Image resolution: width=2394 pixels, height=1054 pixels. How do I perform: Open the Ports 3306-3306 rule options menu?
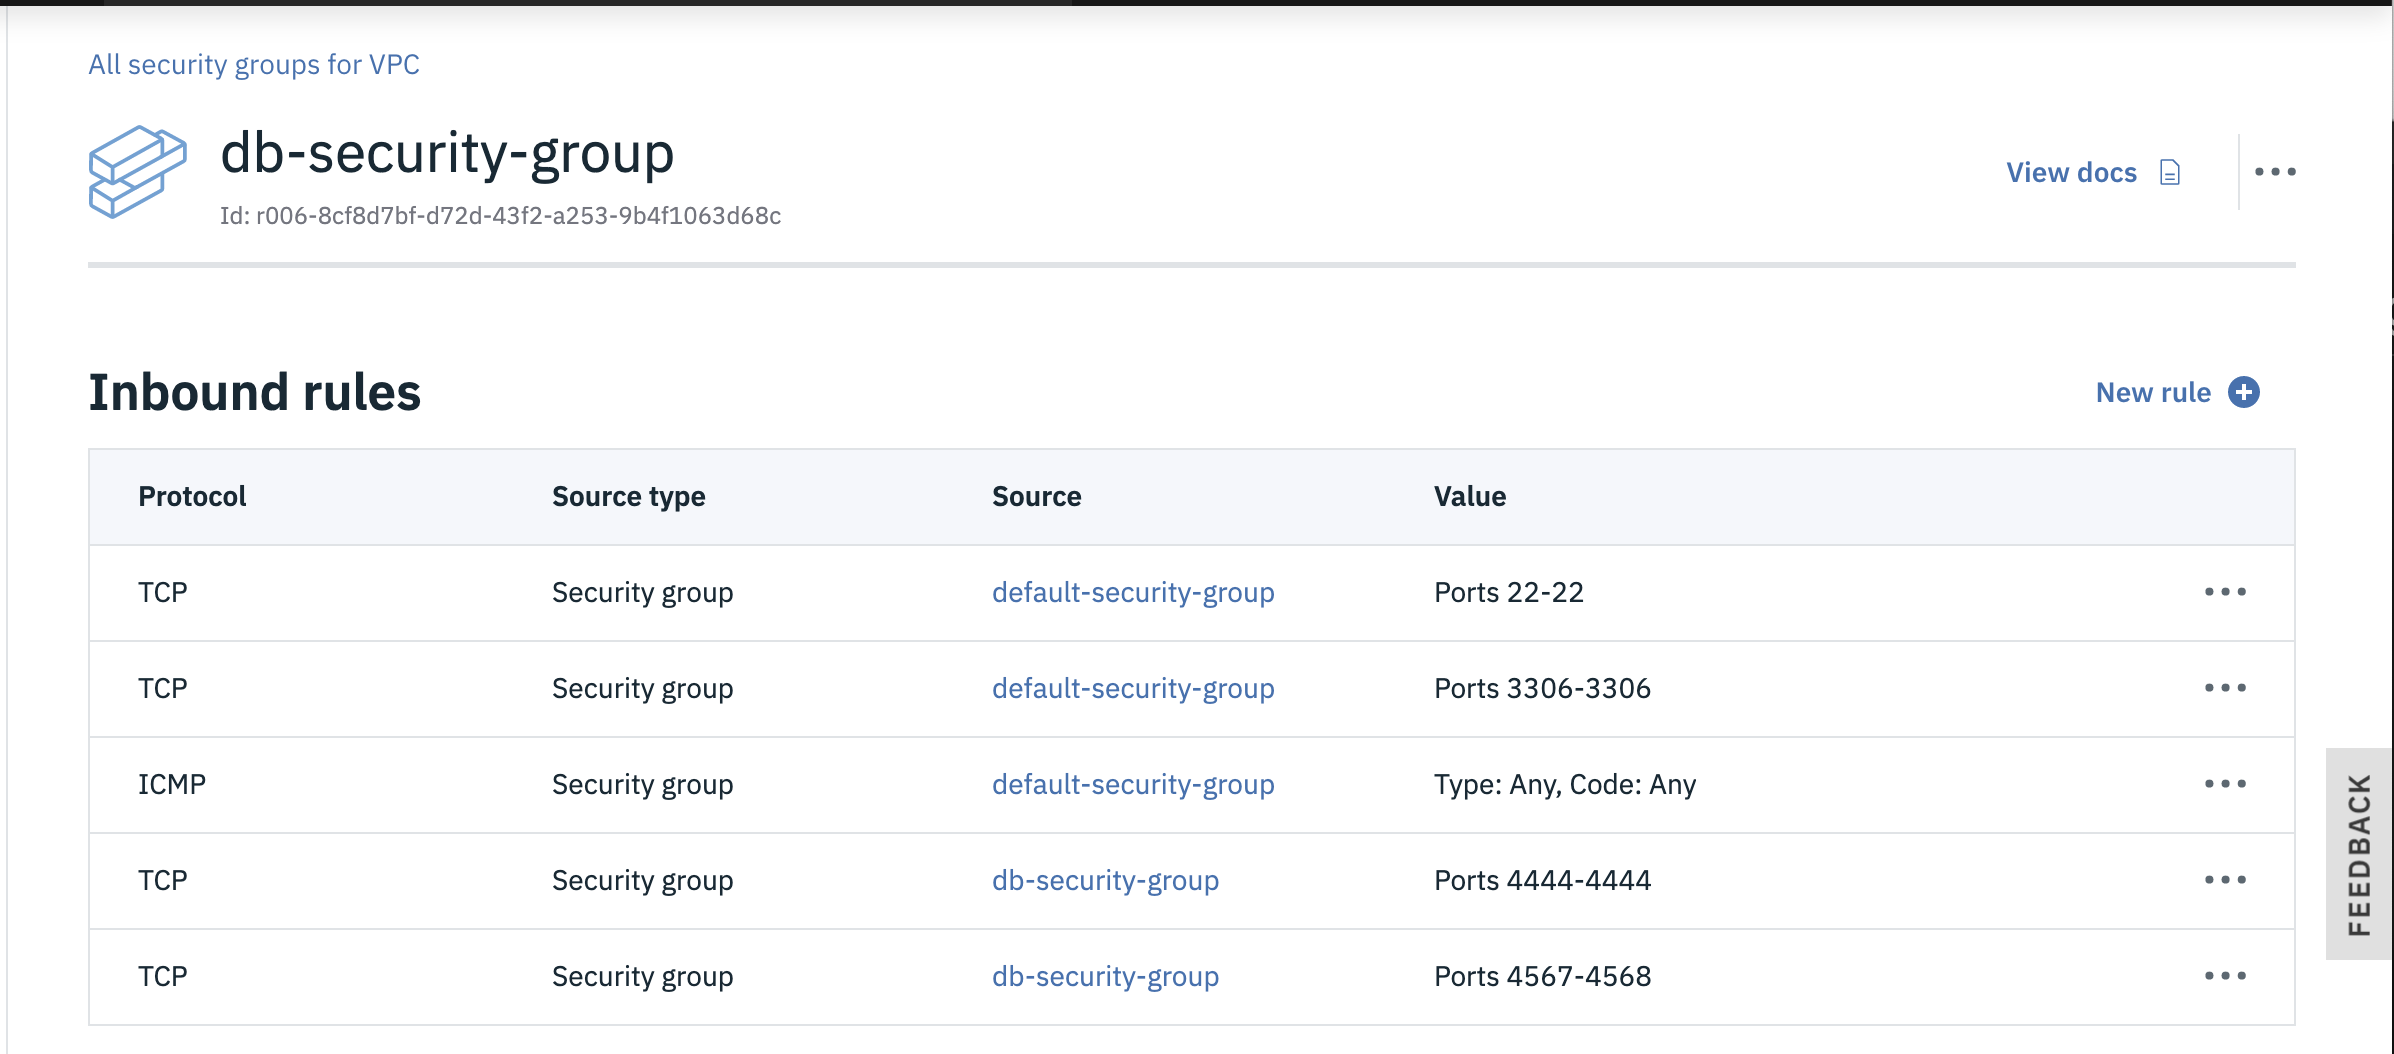(x=2225, y=688)
